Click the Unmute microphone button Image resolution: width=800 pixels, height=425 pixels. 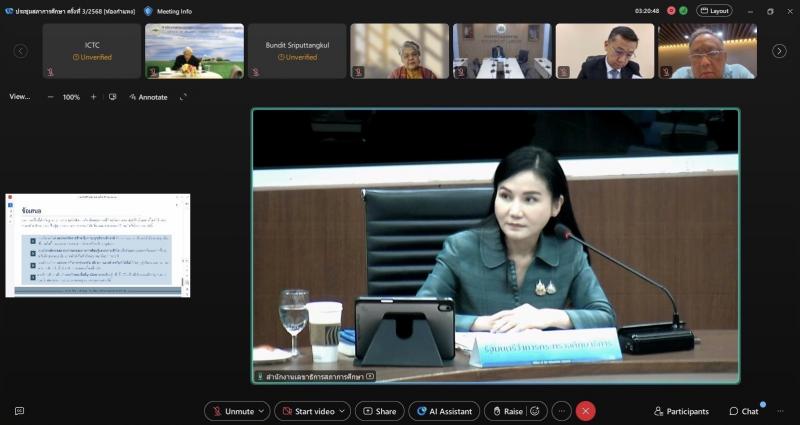click(x=233, y=411)
